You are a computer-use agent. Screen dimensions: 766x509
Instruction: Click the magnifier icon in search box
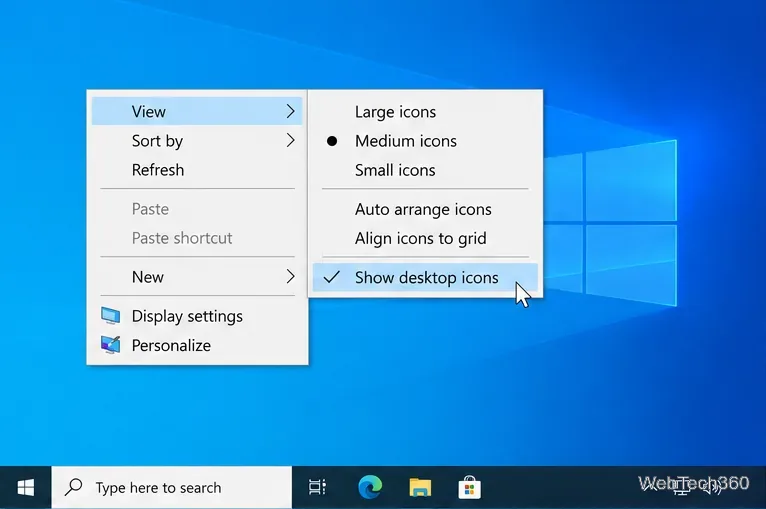click(74, 487)
